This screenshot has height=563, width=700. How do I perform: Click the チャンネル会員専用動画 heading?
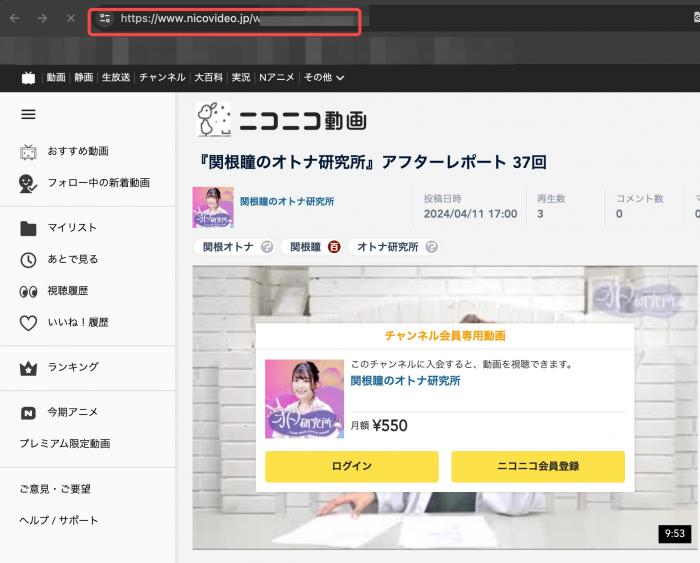(445, 336)
